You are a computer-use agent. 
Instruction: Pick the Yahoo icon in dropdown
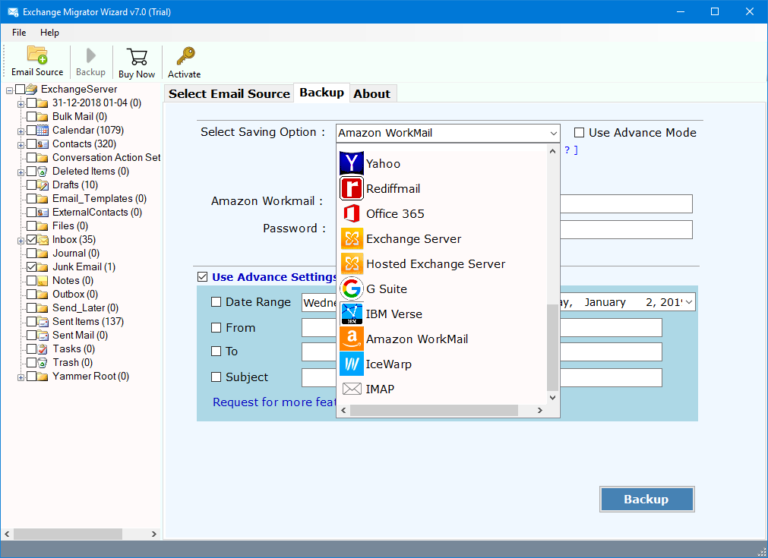pyautogui.click(x=351, y=163)
